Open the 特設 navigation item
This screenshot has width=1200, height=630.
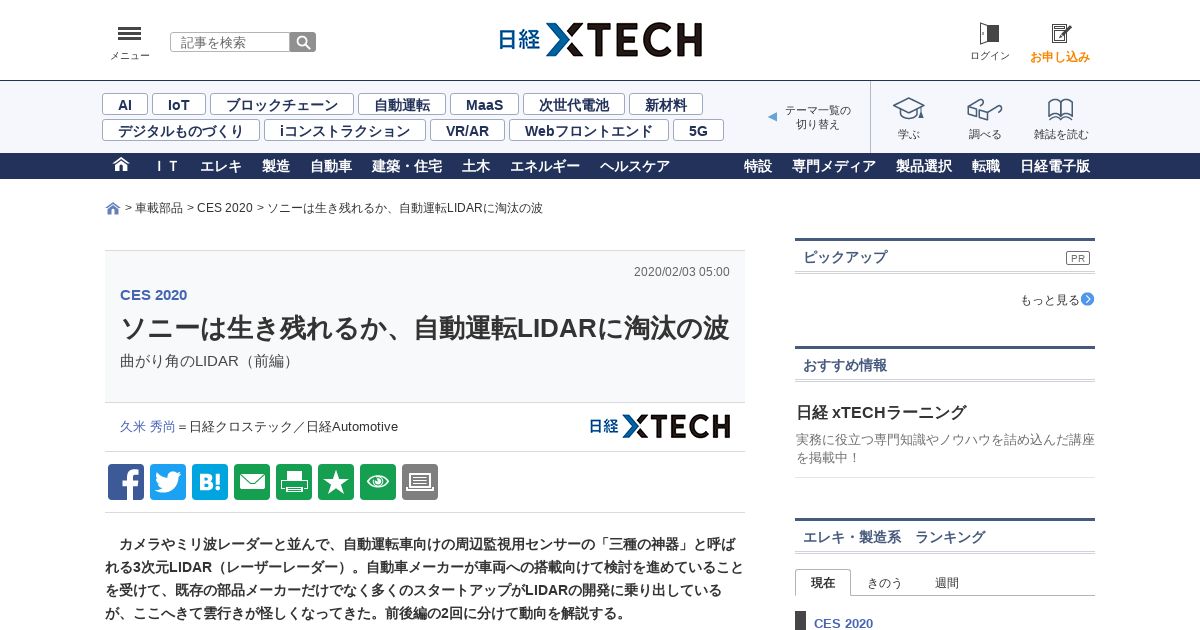tap(758, 166)
